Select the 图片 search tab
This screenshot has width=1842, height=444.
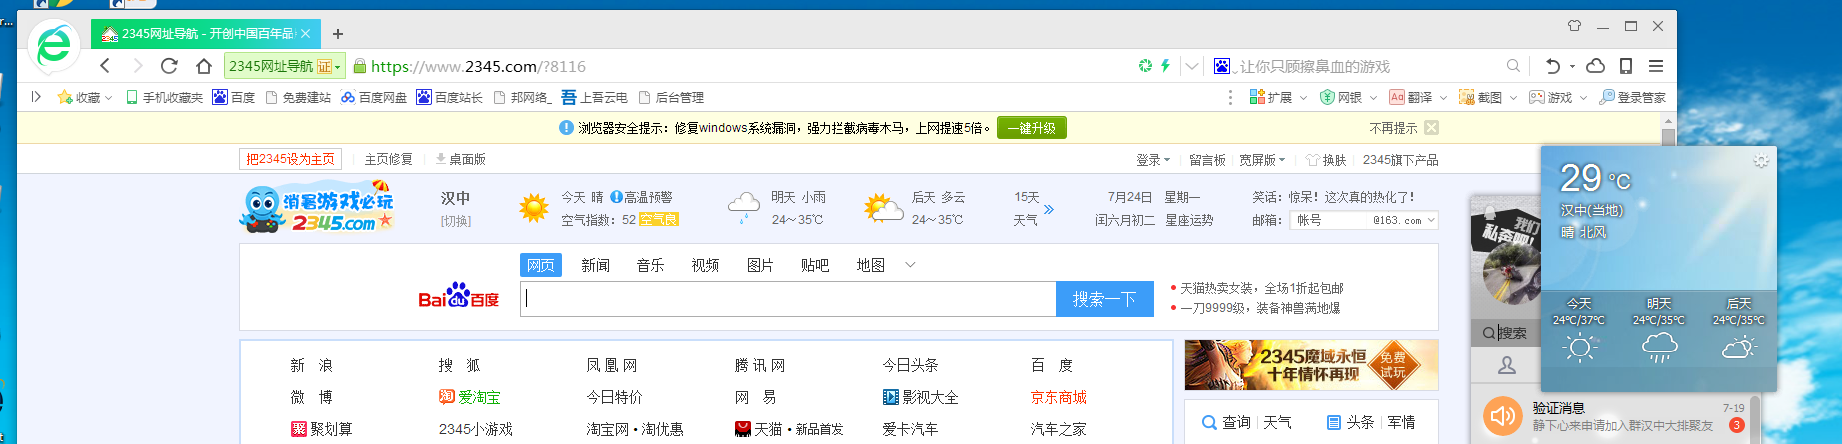click(x=760, y=265)
